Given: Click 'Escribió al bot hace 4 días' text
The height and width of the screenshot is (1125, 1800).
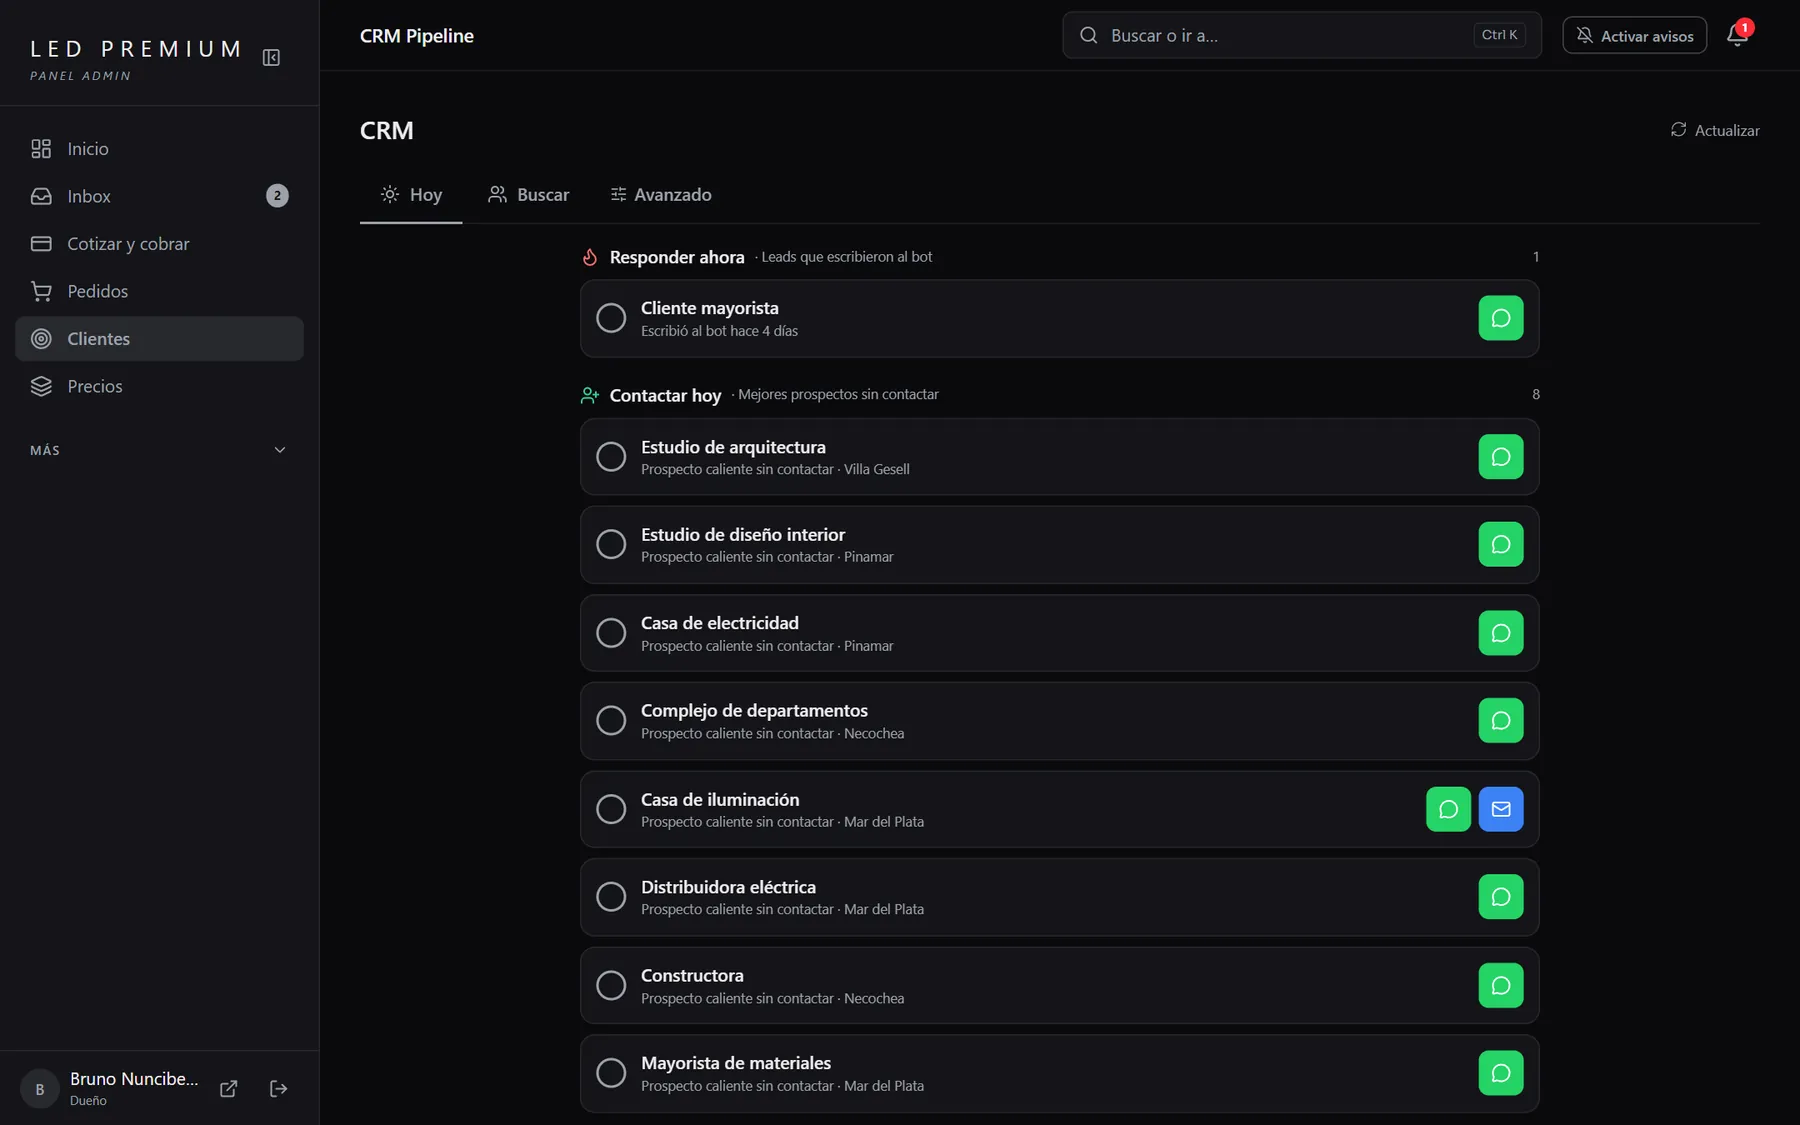Looking at the screenshot, I should pos(719,331).
